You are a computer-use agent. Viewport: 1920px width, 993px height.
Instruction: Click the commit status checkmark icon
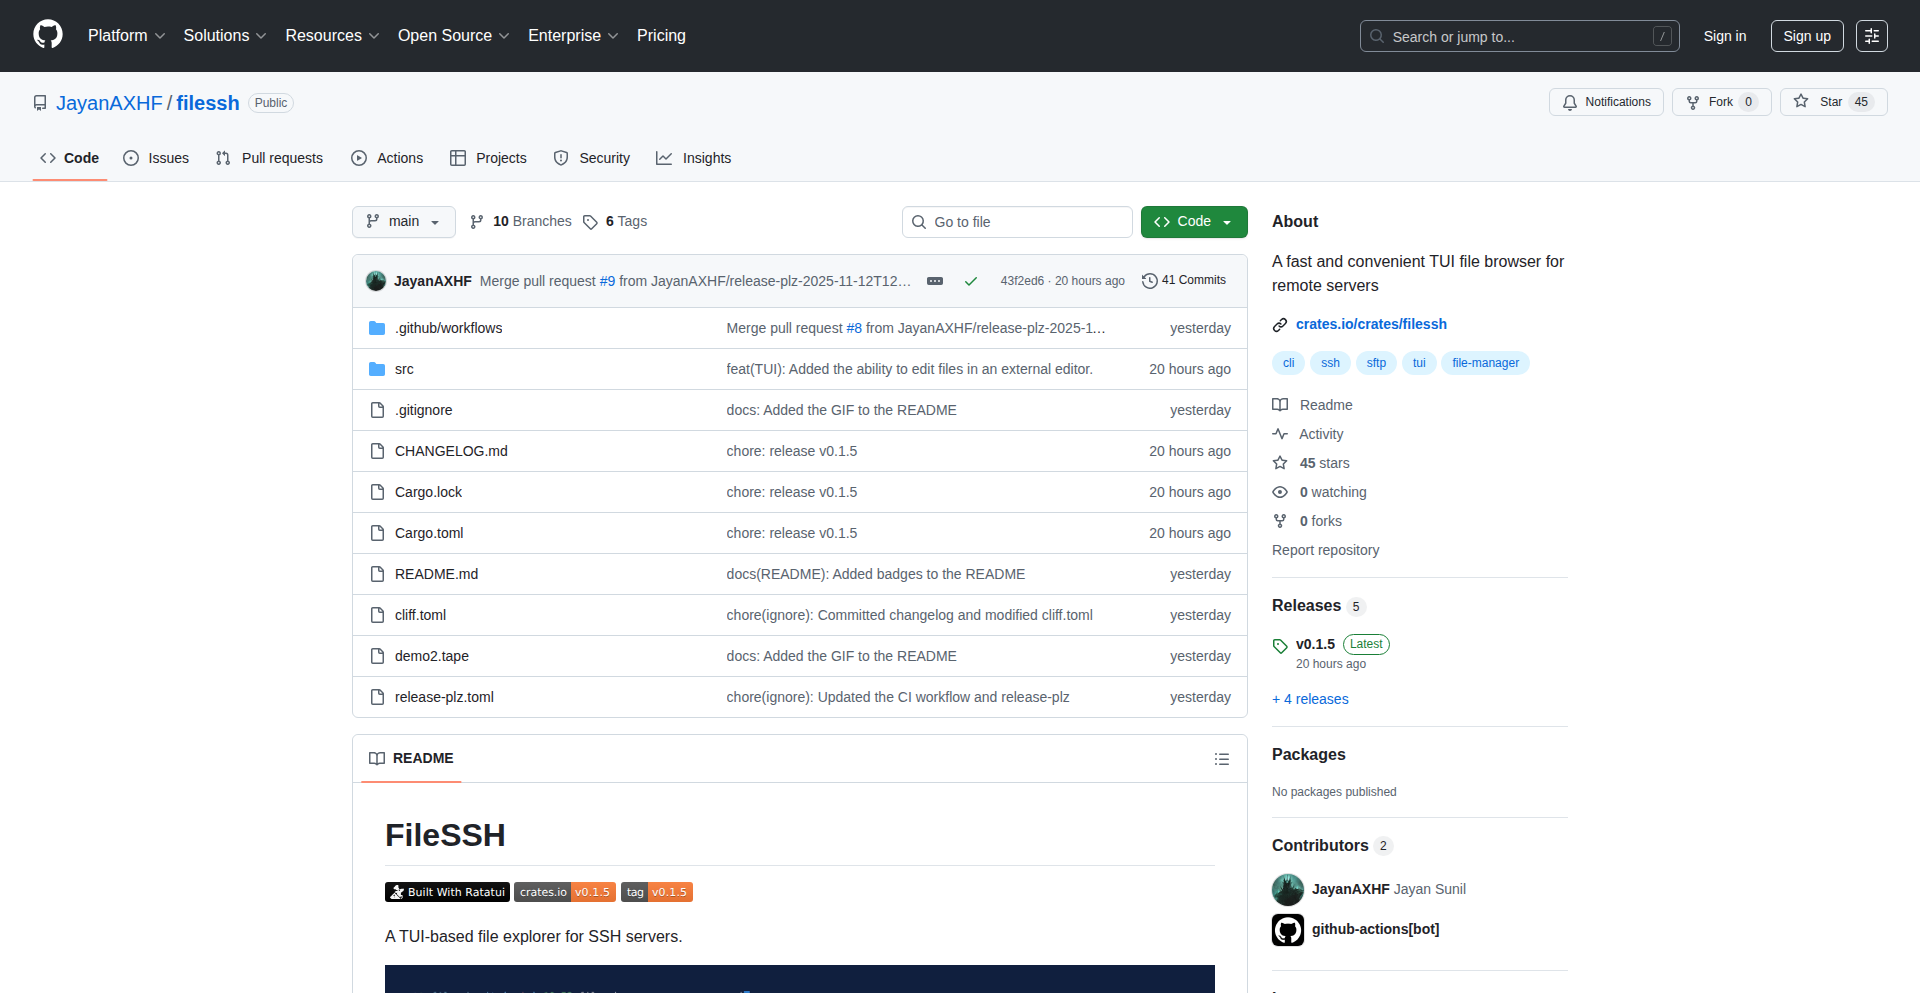tap(970, 281)
